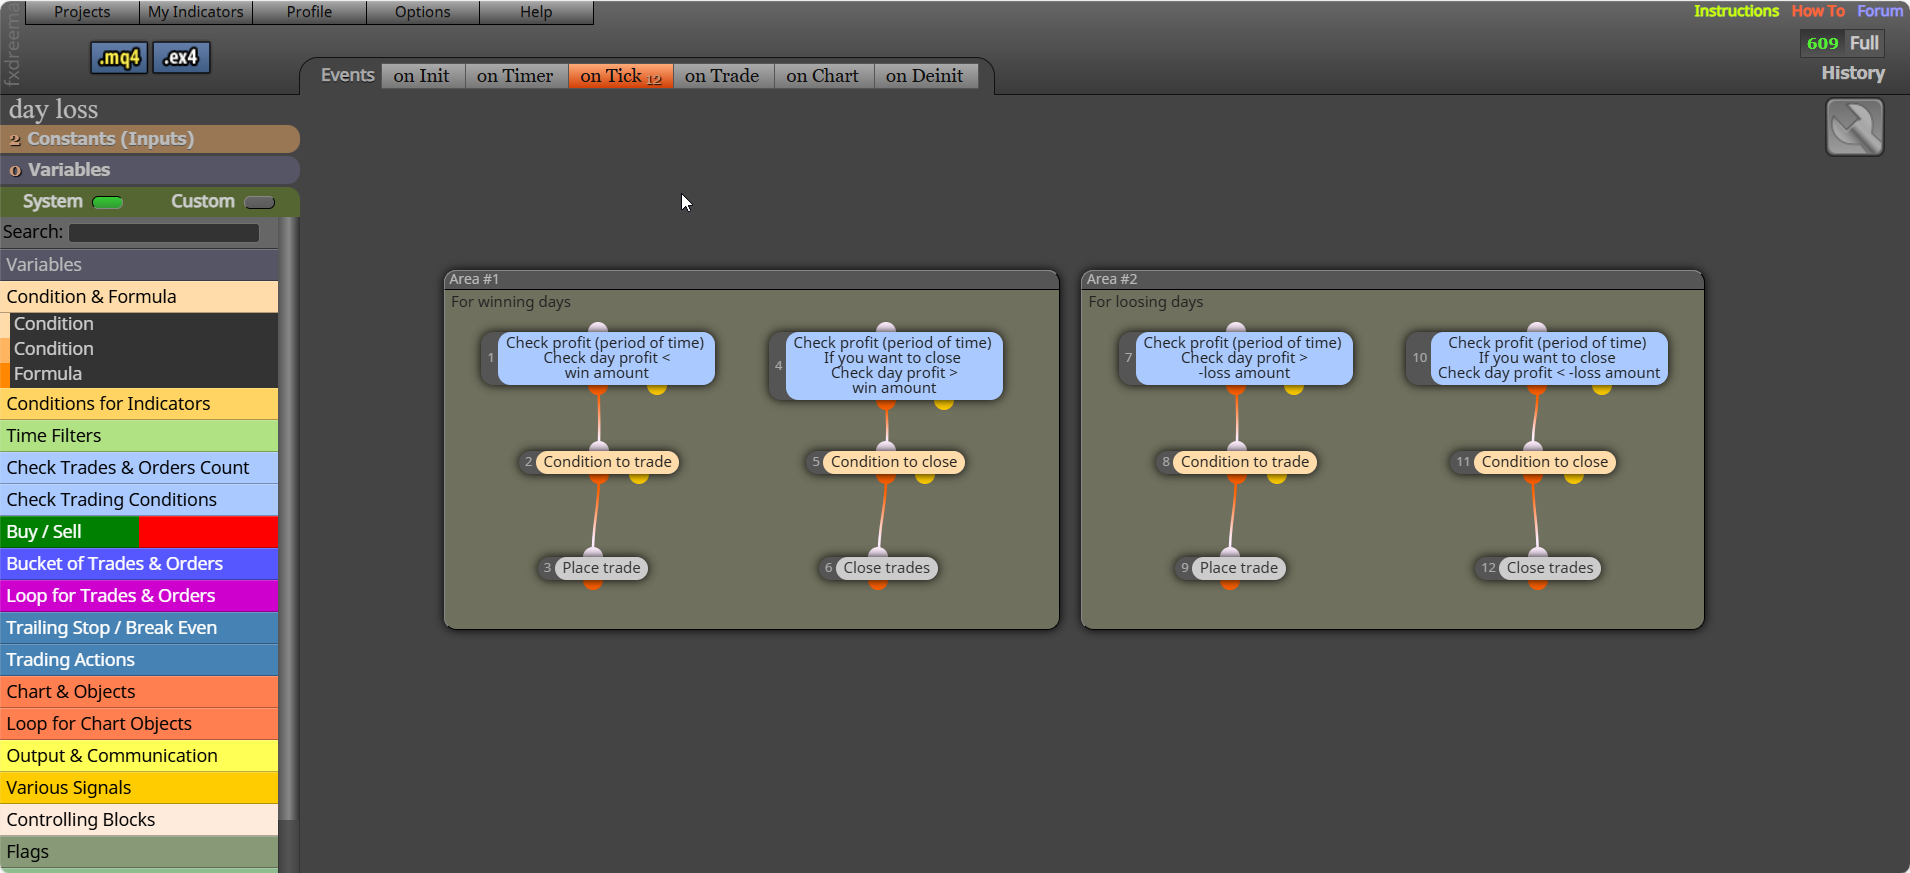1910x873 pixels.
Task: Expand the Trading Actions category
Action: (x=139, y=660)
